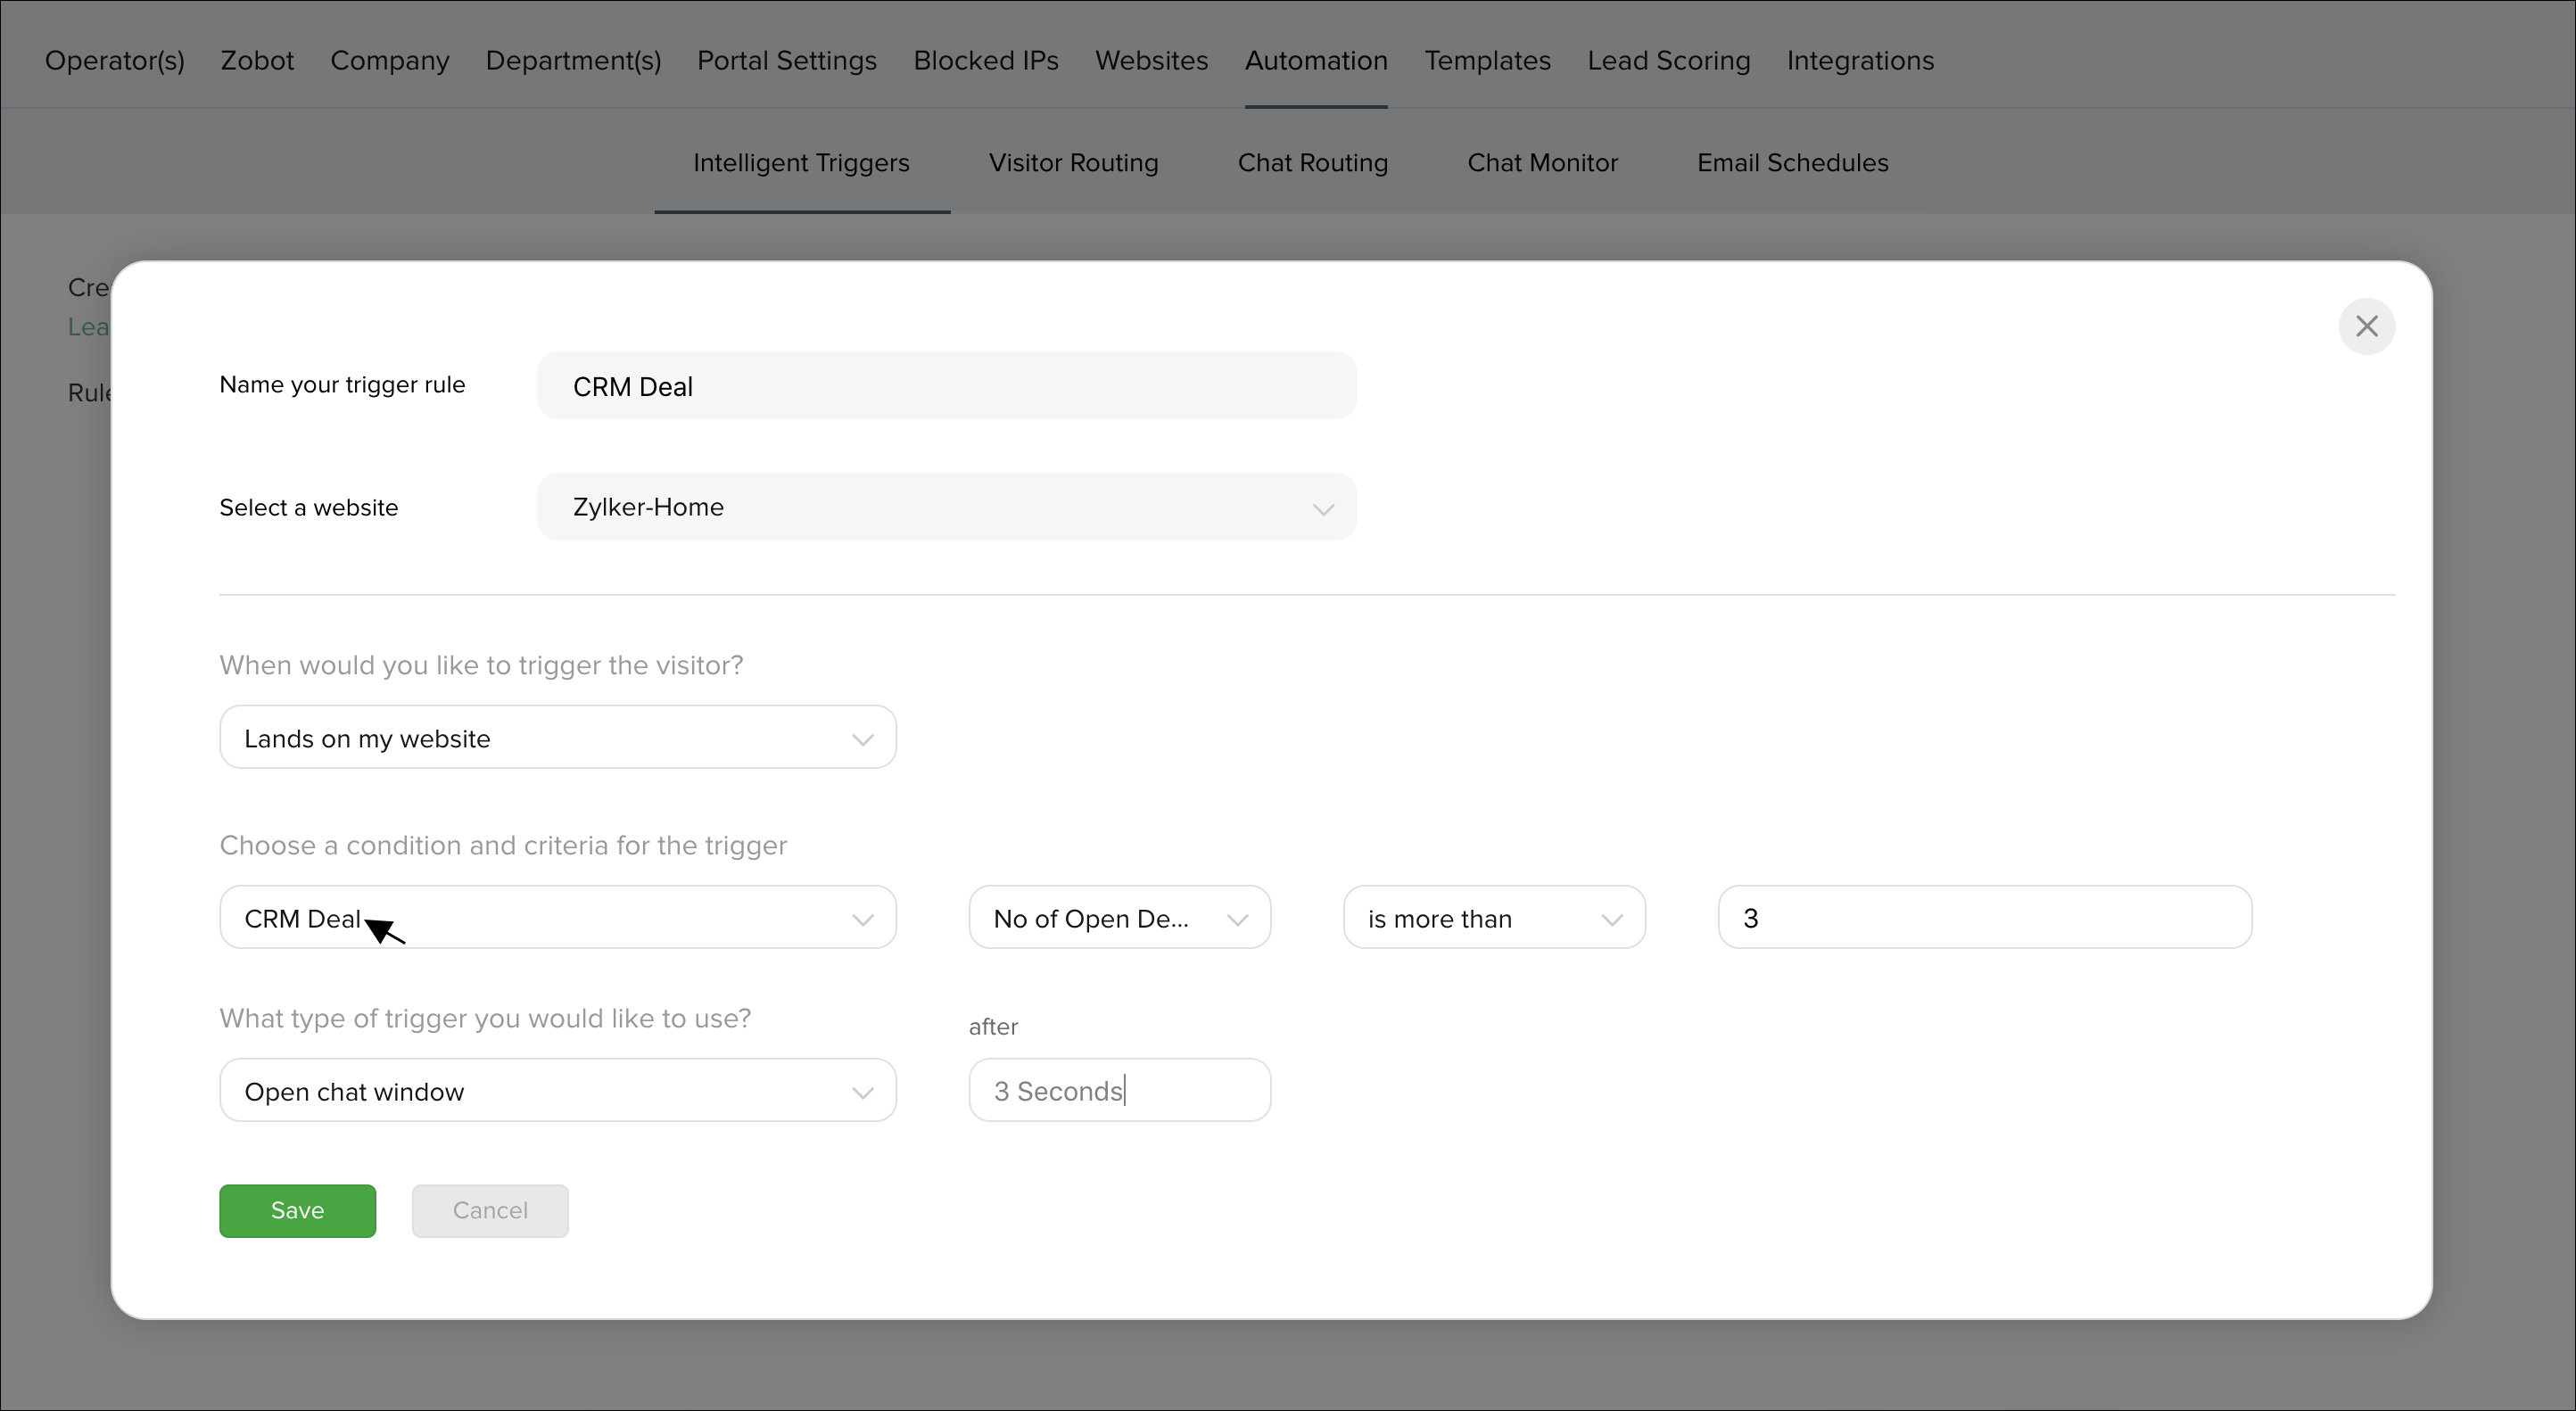Open the Chat Monitor sub-tab

(1542, 163)
